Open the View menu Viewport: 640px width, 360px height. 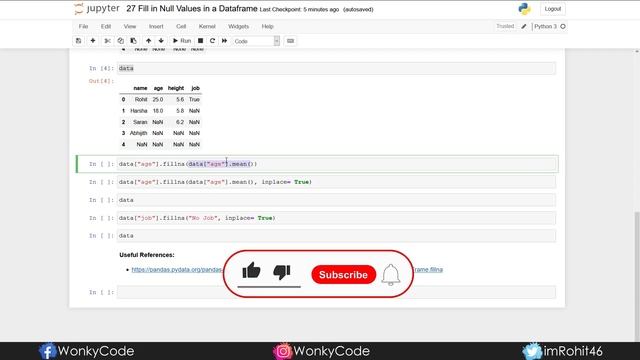click(130, 27)
